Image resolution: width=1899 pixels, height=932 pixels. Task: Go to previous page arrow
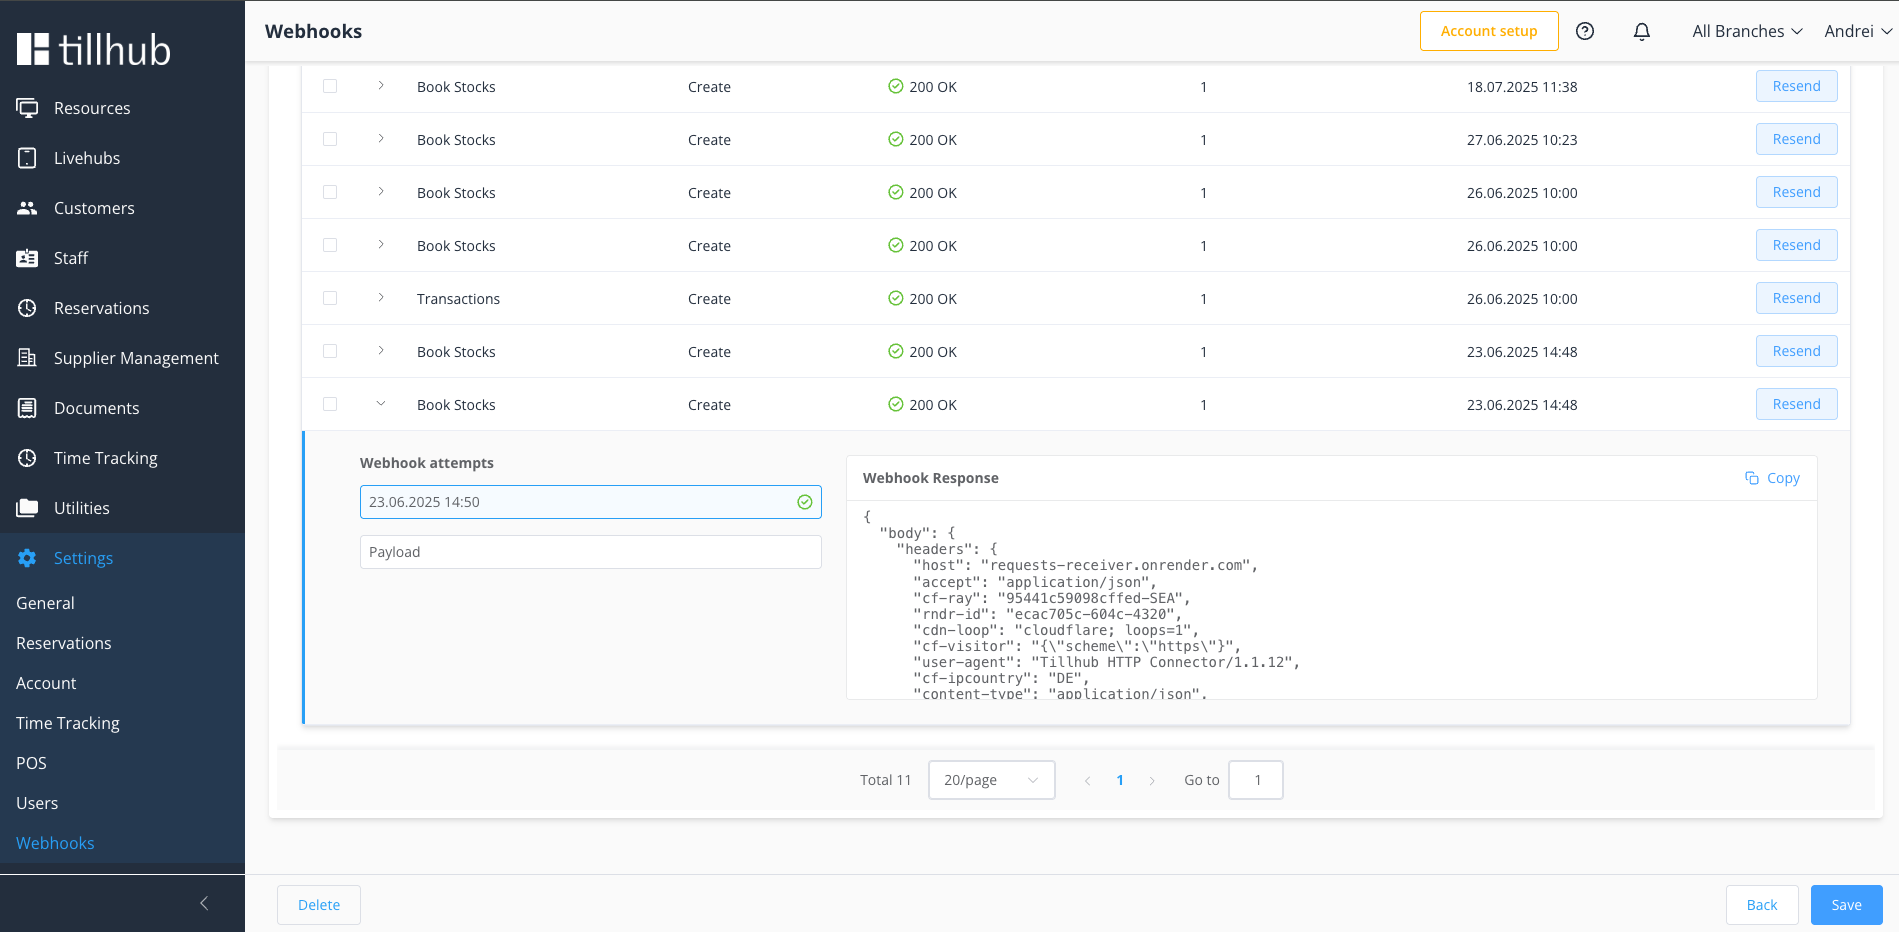point(1087,781)
